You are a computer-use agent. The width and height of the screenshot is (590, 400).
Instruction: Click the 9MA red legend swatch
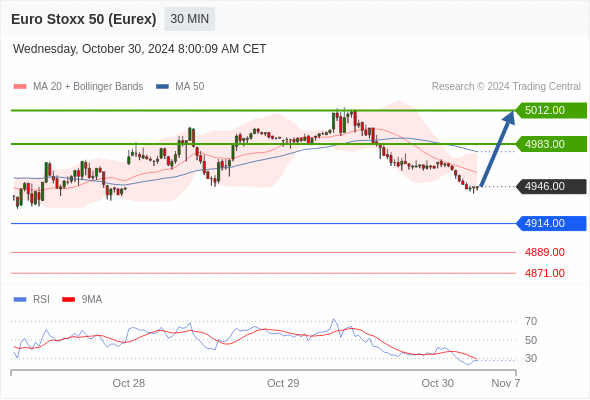point(68,300)
